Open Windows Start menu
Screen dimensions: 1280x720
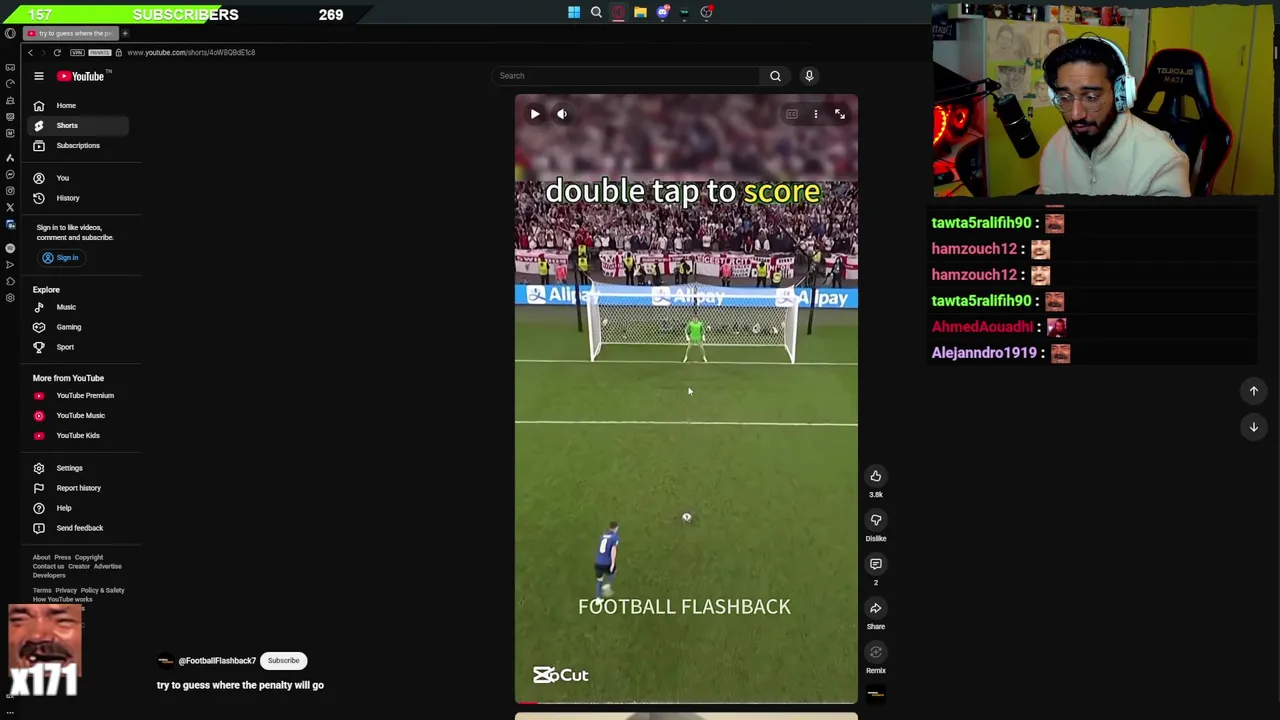click(x=574, y=13)
